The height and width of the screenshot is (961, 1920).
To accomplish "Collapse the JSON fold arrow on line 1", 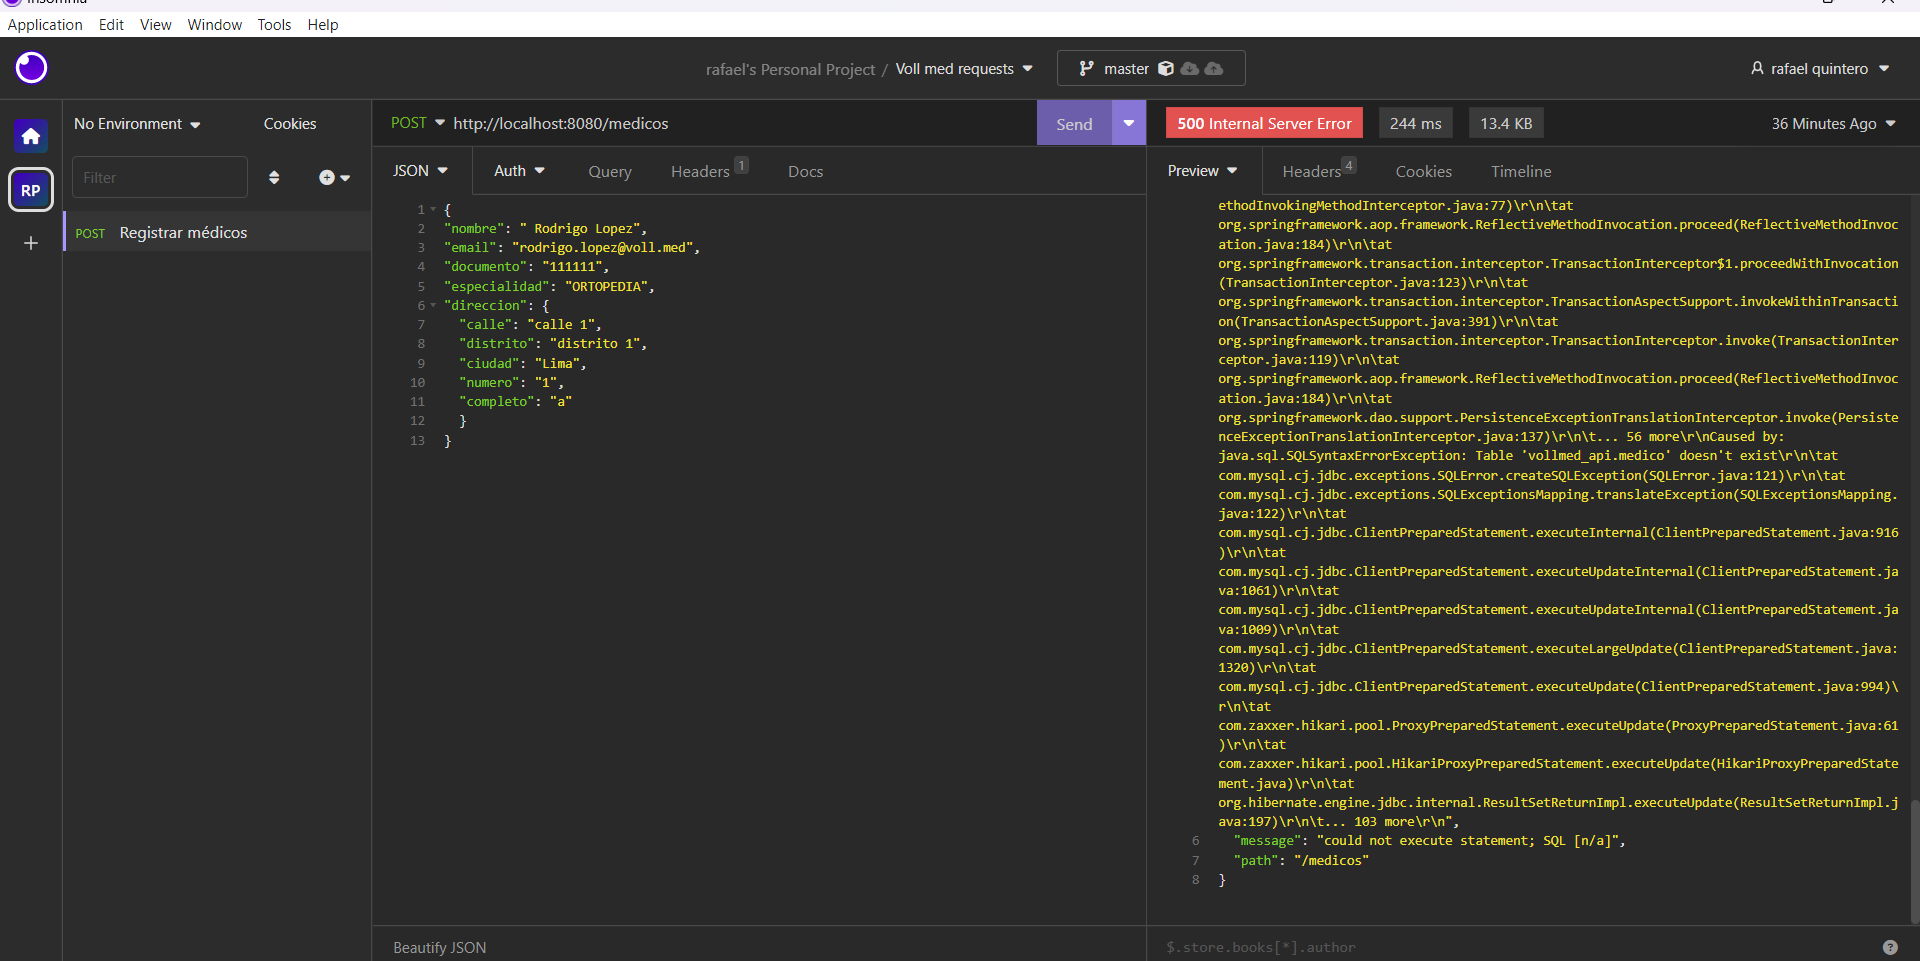I will pyautogui.click(x=433, y=210).
